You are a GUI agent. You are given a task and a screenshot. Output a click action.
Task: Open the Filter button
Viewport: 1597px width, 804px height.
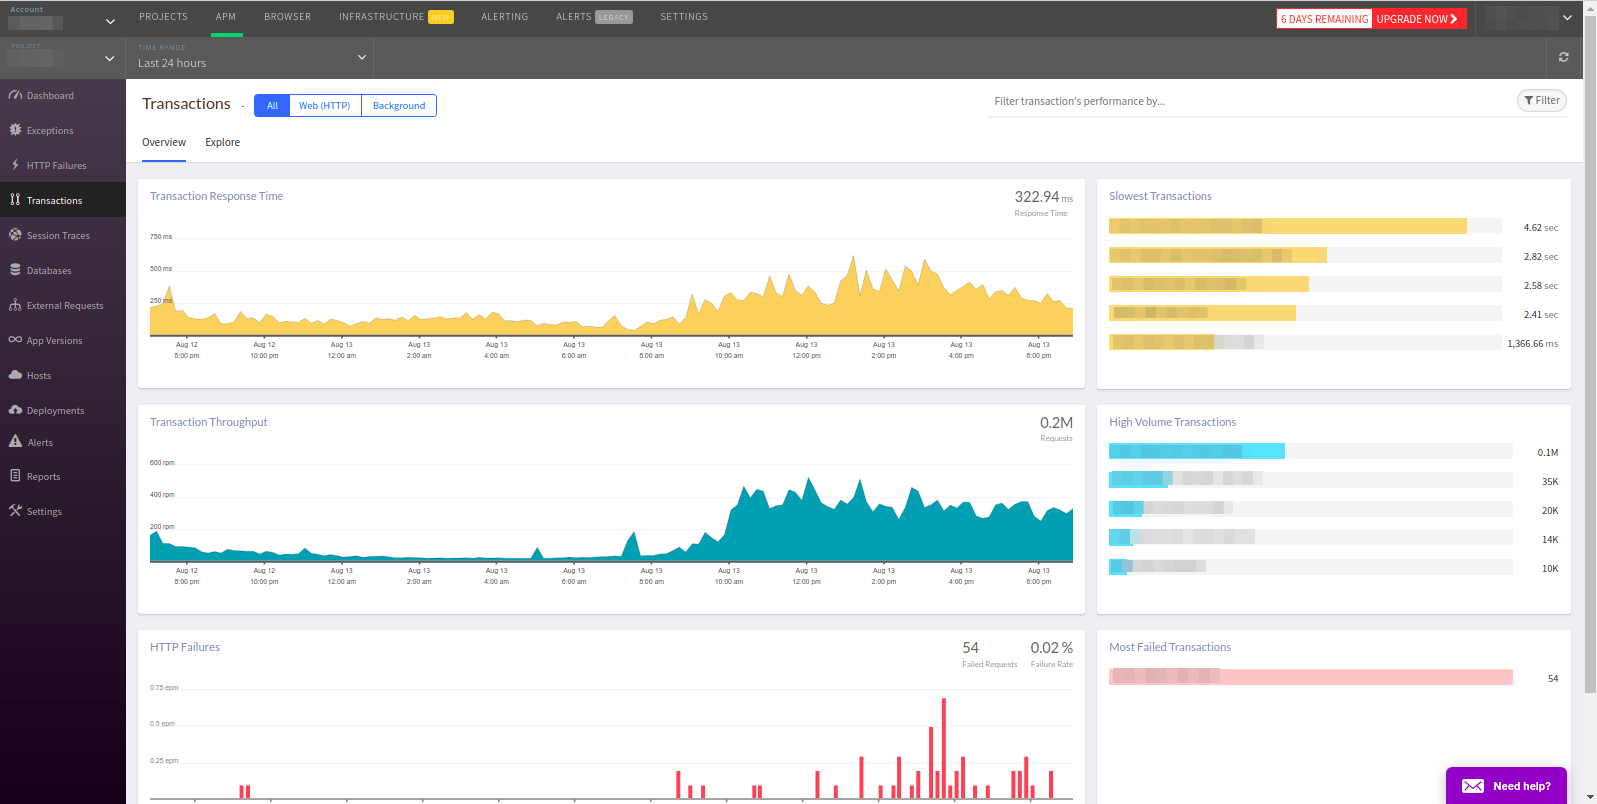[x=1542, y=100]
